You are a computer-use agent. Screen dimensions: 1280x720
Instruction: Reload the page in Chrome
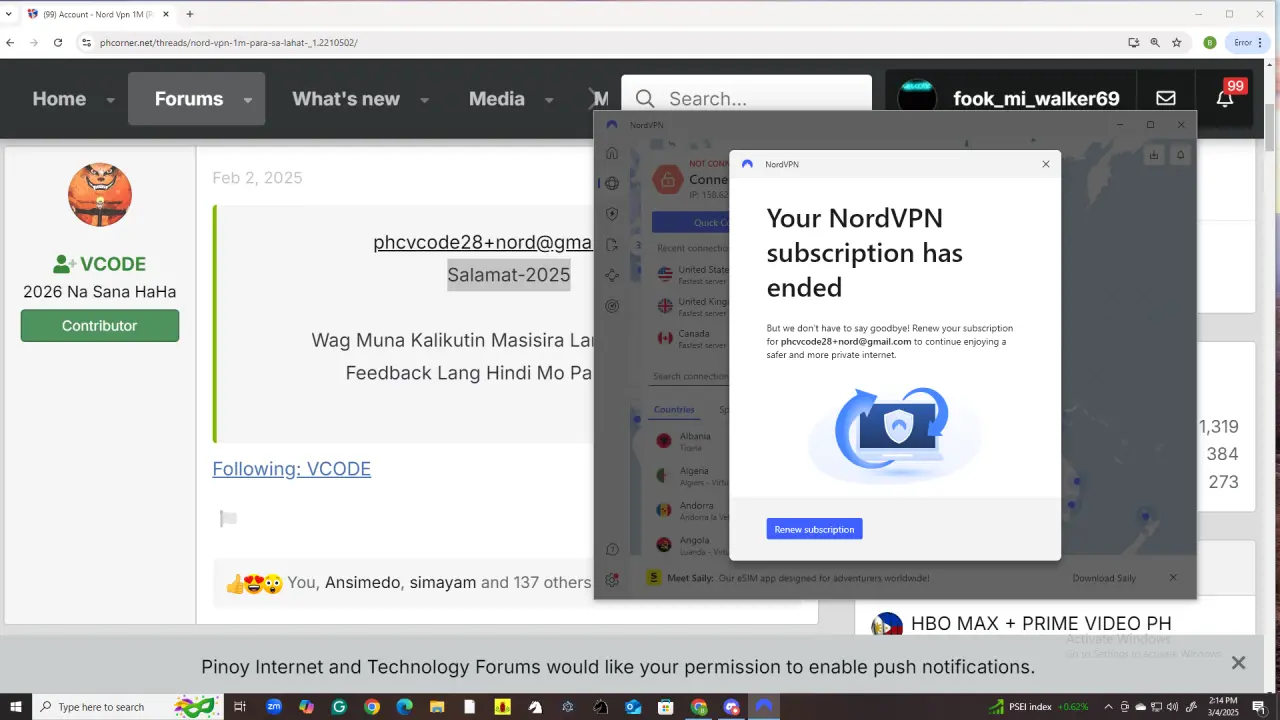[58, 43]
